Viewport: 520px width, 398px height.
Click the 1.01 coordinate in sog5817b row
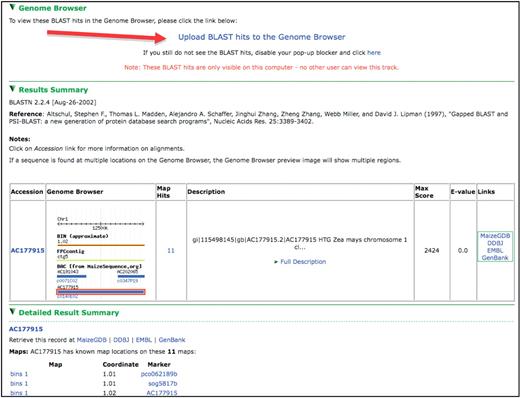[x=109, y=384]
